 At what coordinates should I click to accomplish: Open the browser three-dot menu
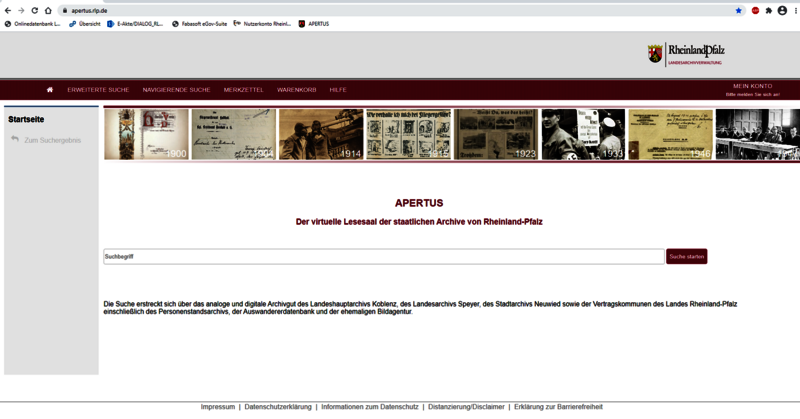tap(796, 10)
